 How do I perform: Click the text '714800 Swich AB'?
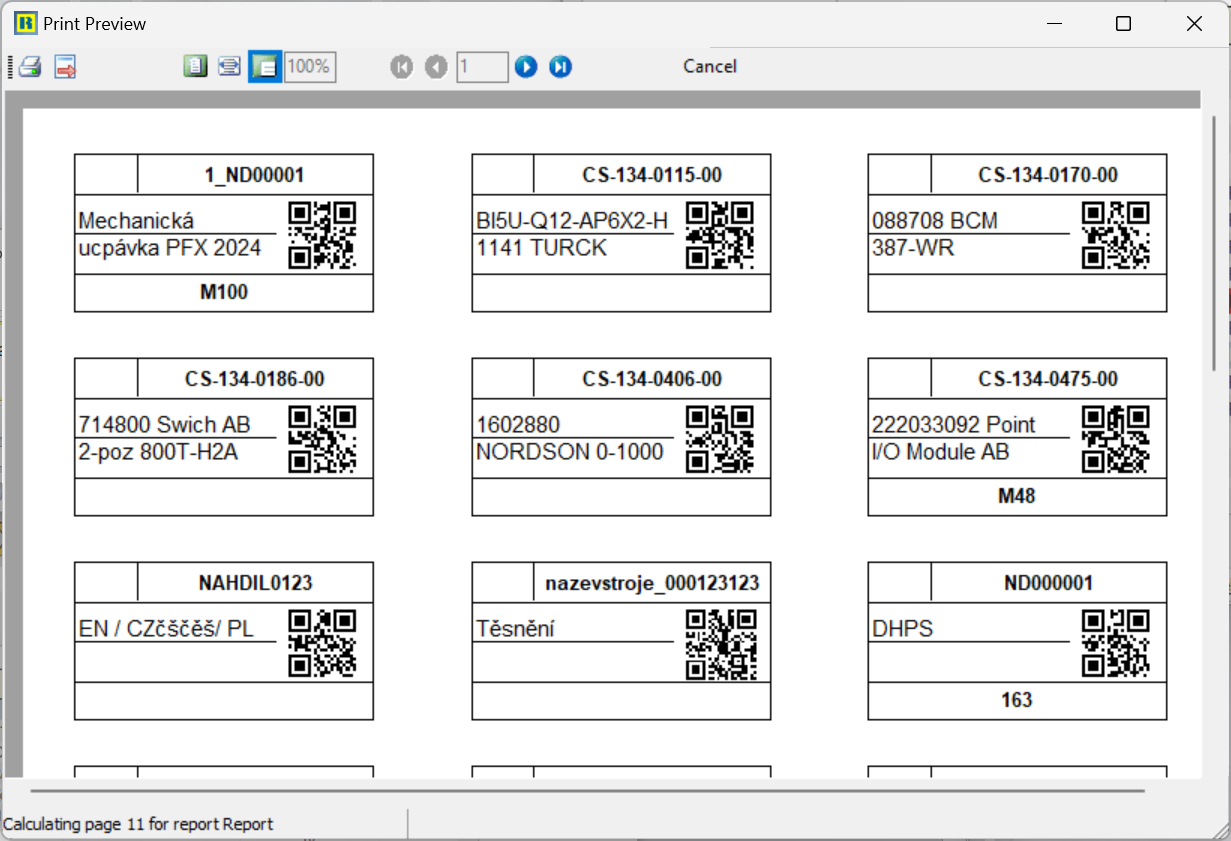coord(164,425)
